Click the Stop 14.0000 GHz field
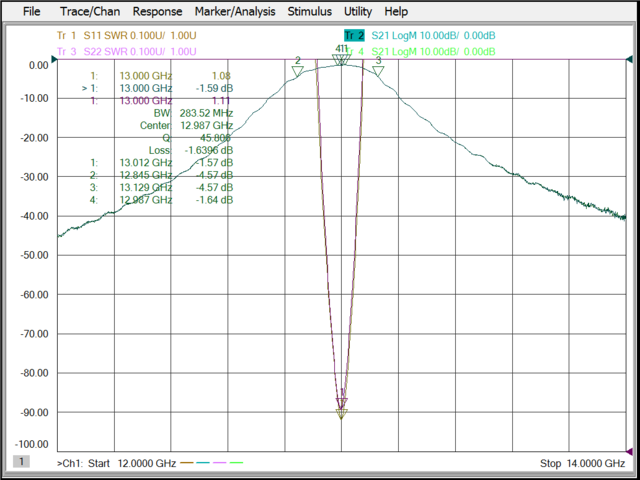Image resolution: width=640 pixels, height=480 pixels. pos(582,463)
